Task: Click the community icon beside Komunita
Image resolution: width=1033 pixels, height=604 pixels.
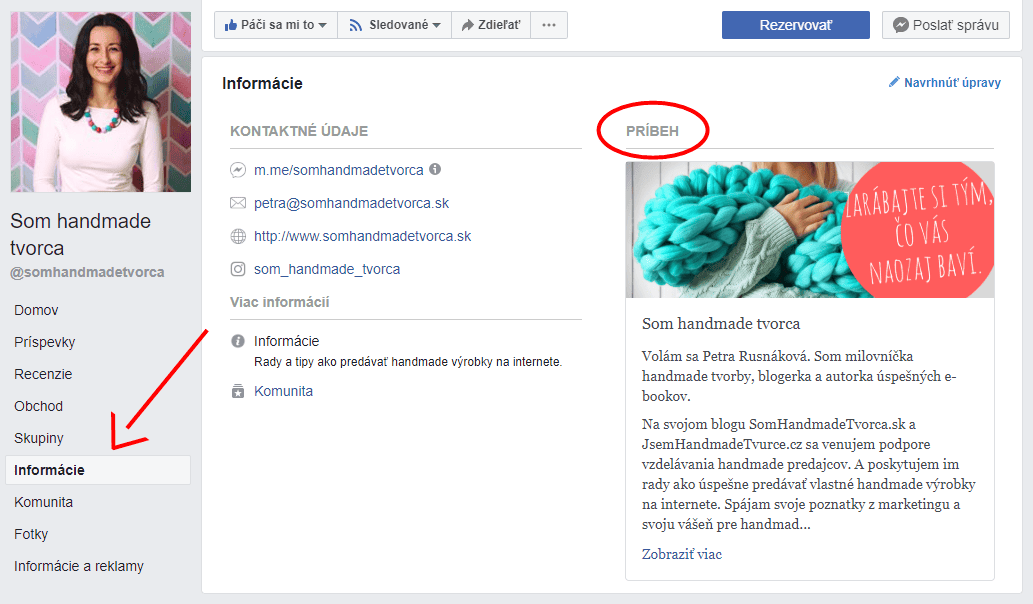Action: pos(238,391)
